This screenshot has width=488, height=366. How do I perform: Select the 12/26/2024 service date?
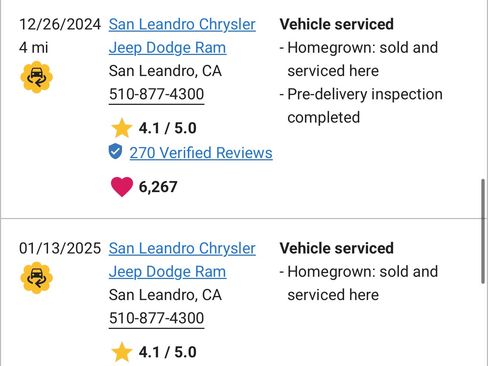(x=60, y=24)
